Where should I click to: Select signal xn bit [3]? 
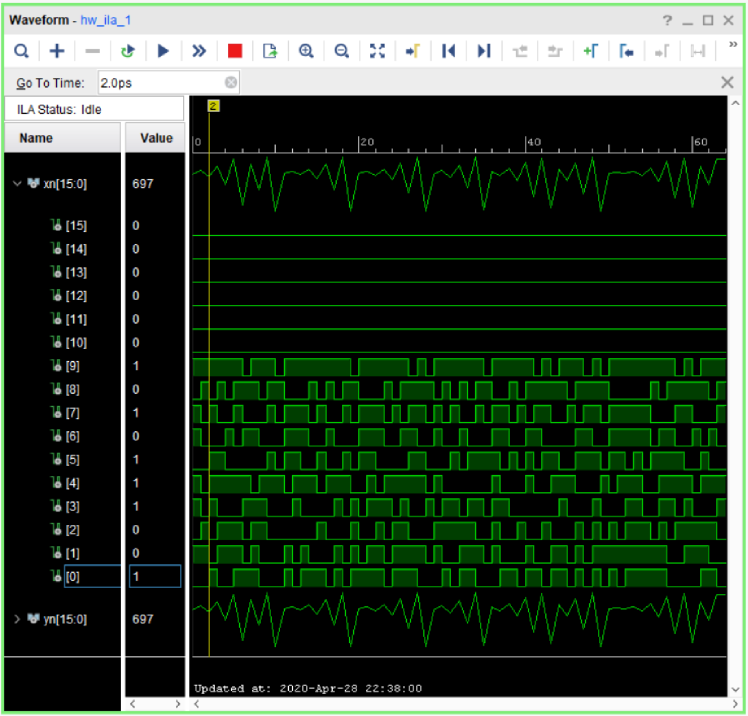click(73, 506)
